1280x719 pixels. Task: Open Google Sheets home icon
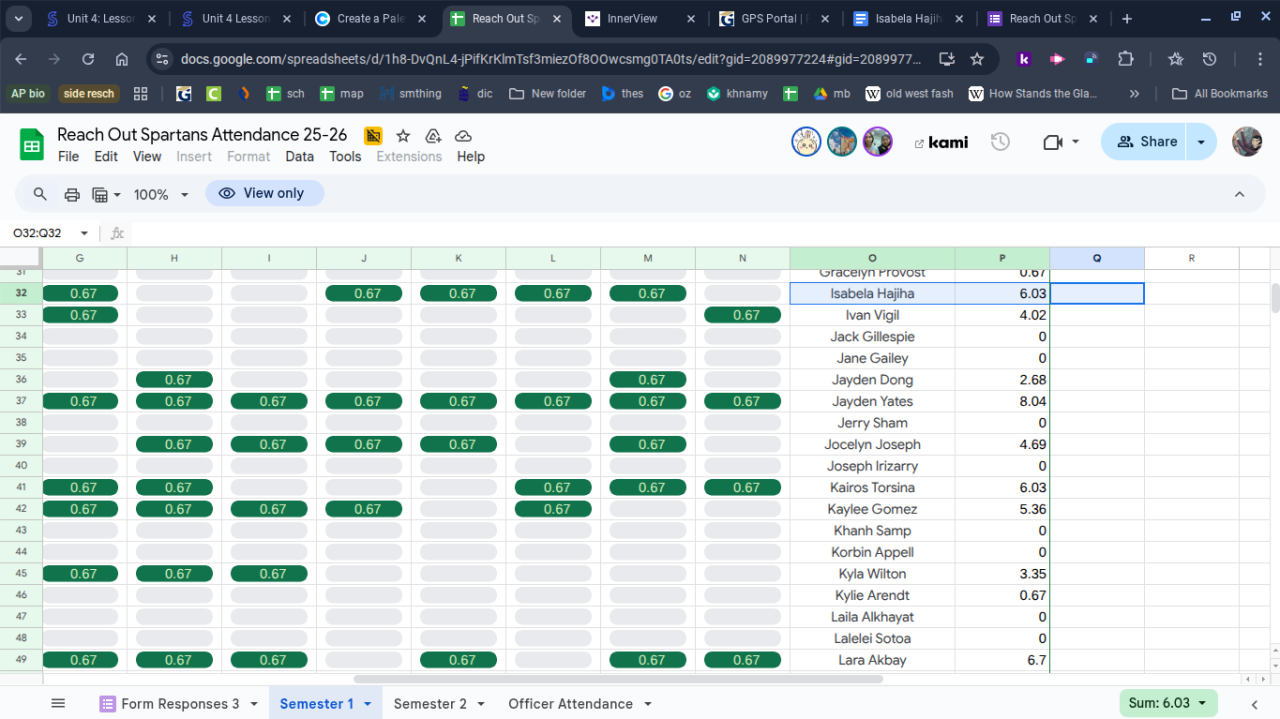32,145
